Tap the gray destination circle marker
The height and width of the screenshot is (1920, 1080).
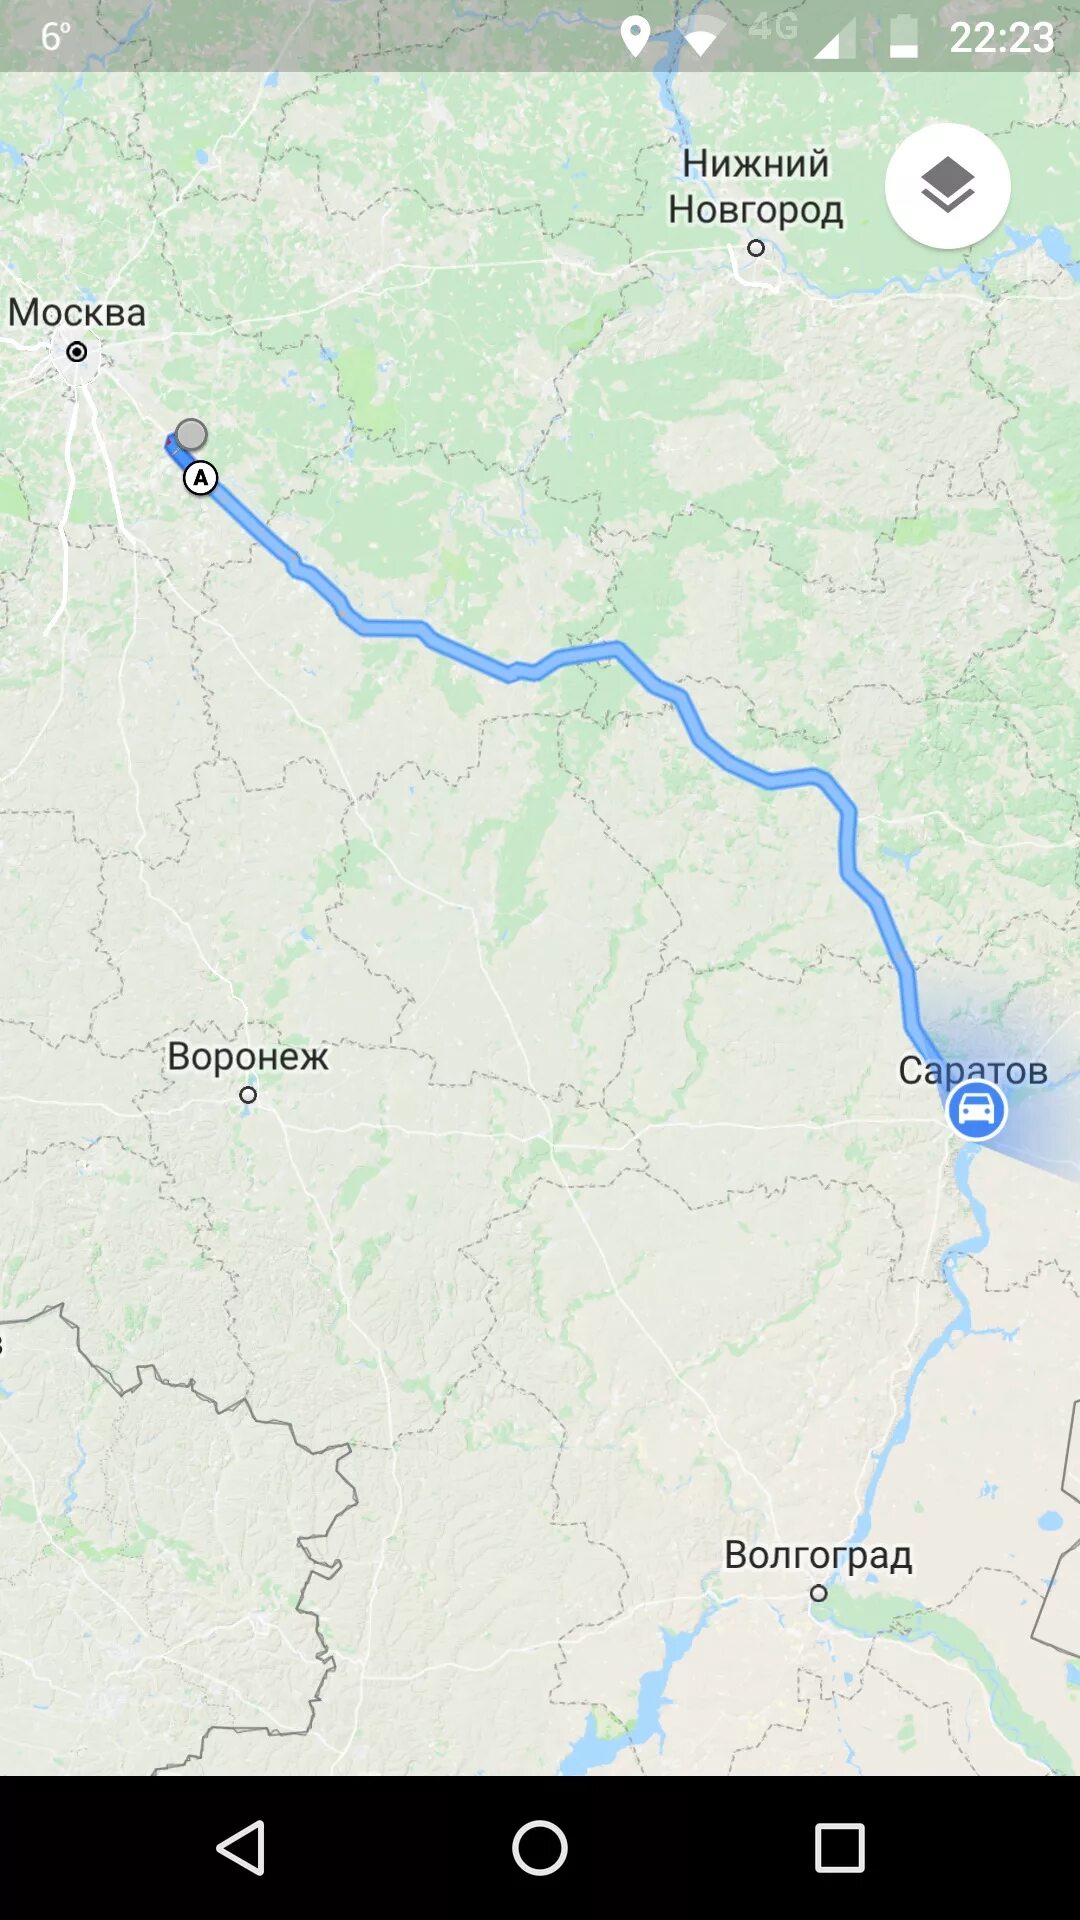pos(191,435)
